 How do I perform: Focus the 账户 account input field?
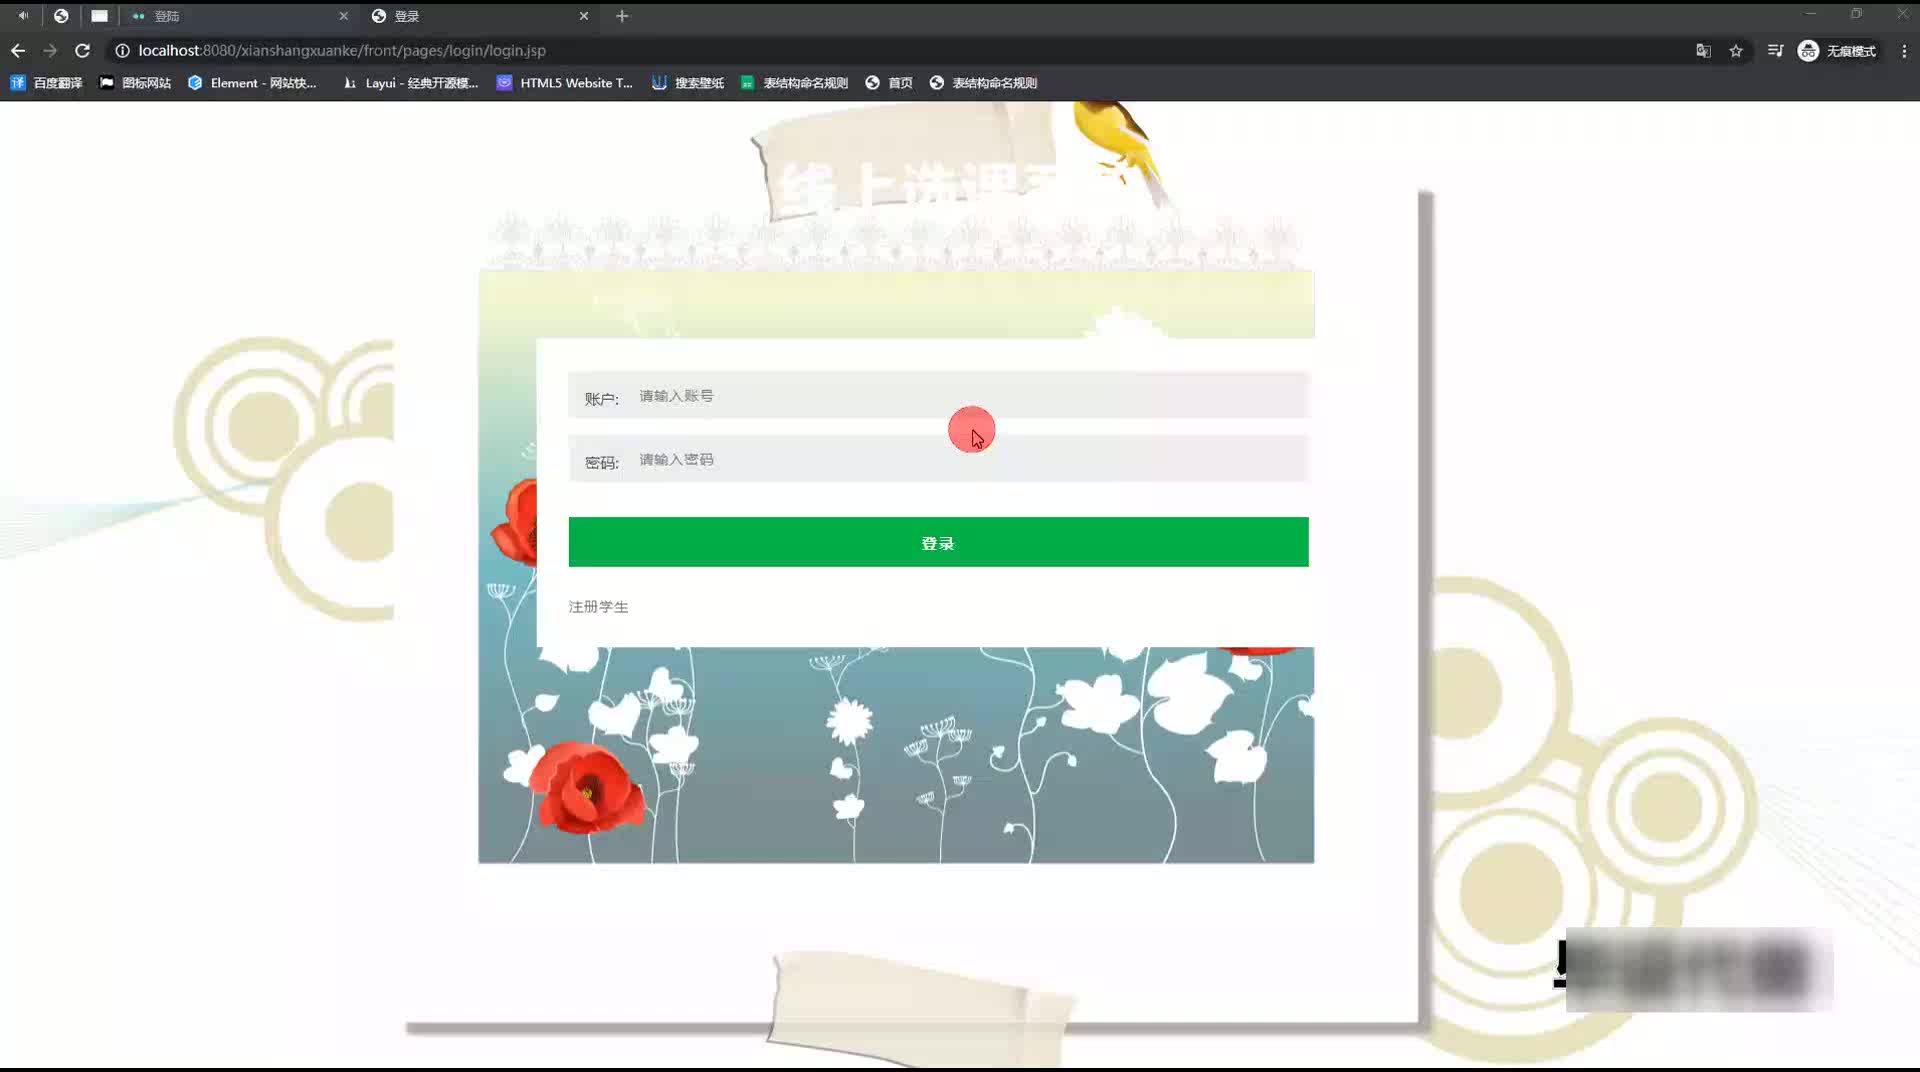[x=938, y=395]
